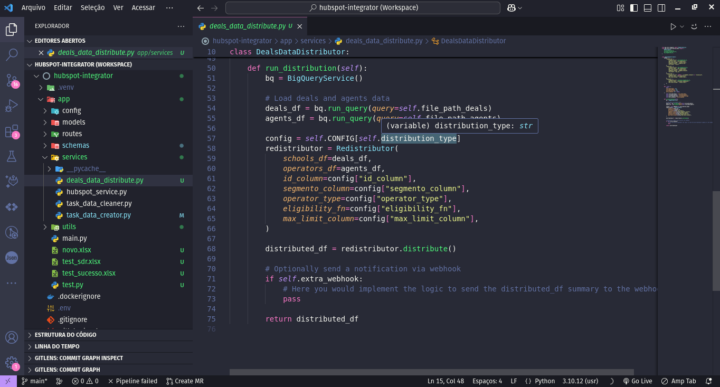Expand the Estrutura do Código section
This screenshot has height=387, width=720.
point(65,335)
